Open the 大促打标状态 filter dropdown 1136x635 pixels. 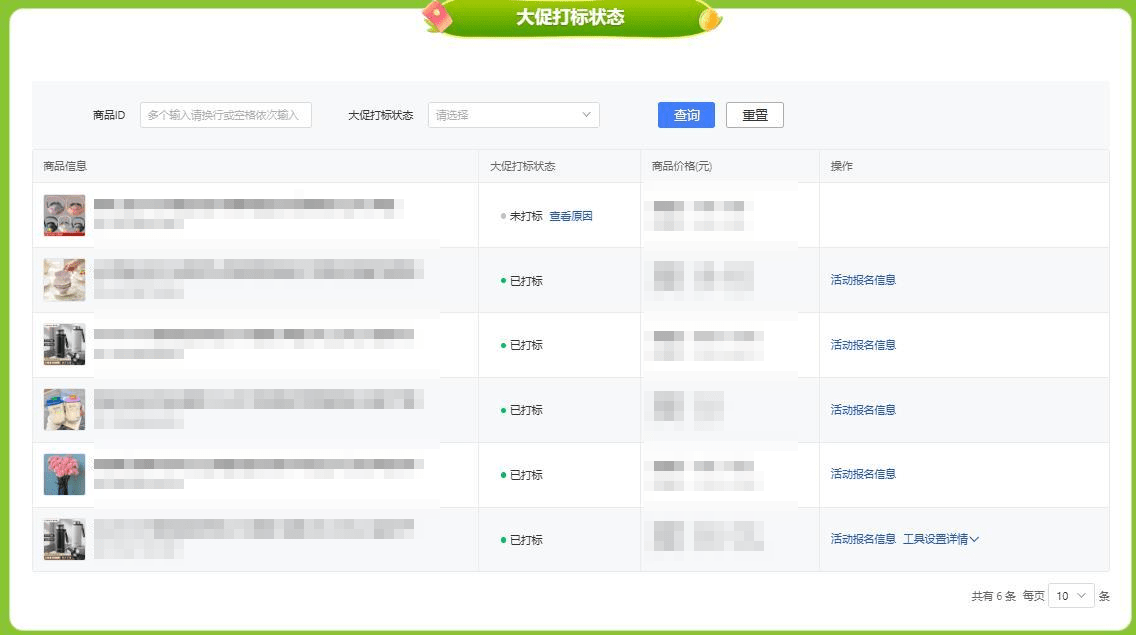pyautogui.click(x=513, y=115)
